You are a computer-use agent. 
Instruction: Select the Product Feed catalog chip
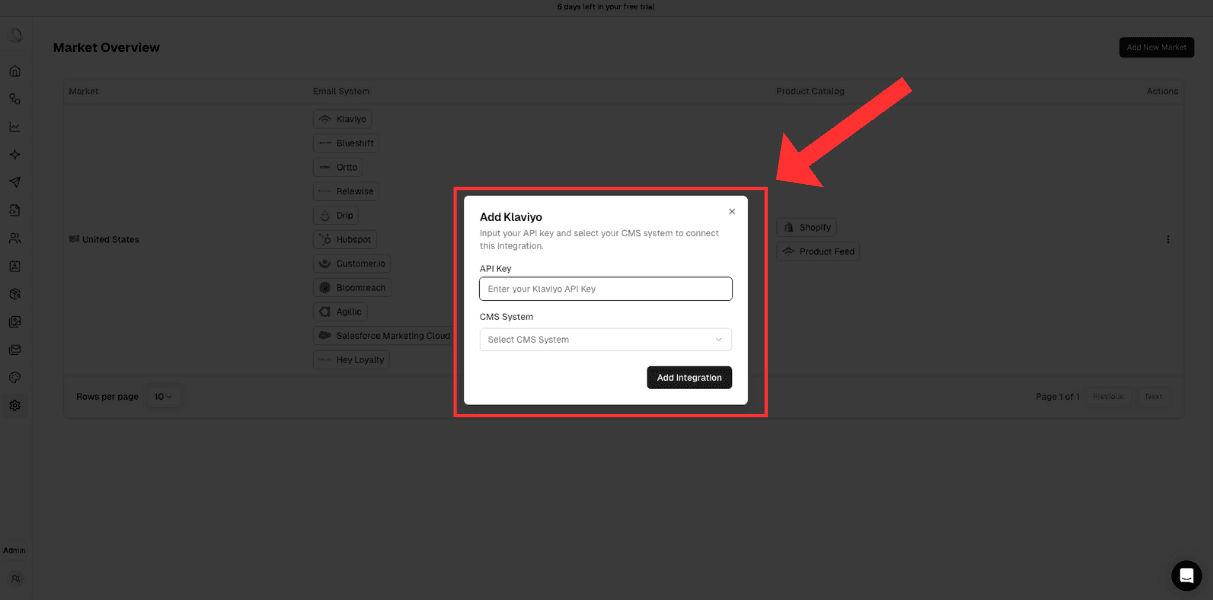pyautogui.click(x=818, y=251)
